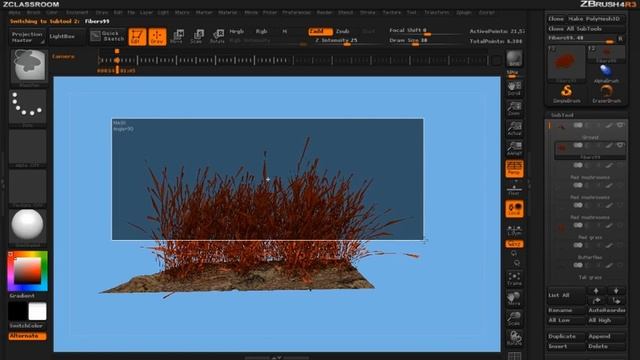Click the Delete subtool button
The image size is (640, 360).
[606, 347]
